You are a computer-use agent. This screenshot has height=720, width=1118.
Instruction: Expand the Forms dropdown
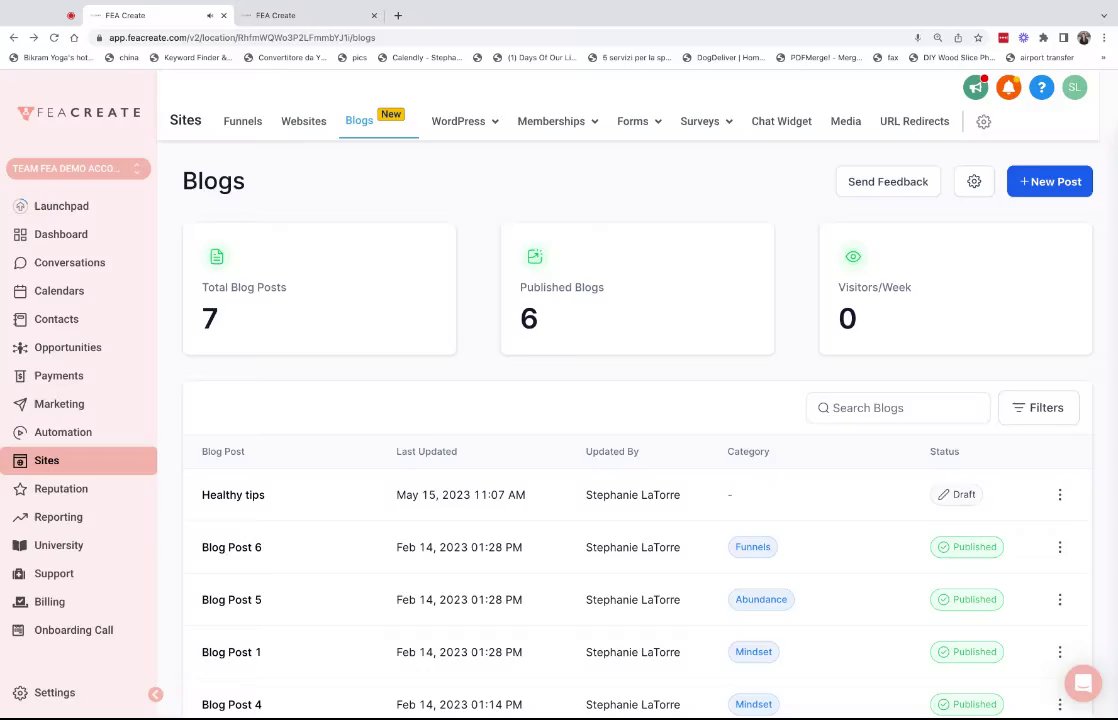point(640,121)
